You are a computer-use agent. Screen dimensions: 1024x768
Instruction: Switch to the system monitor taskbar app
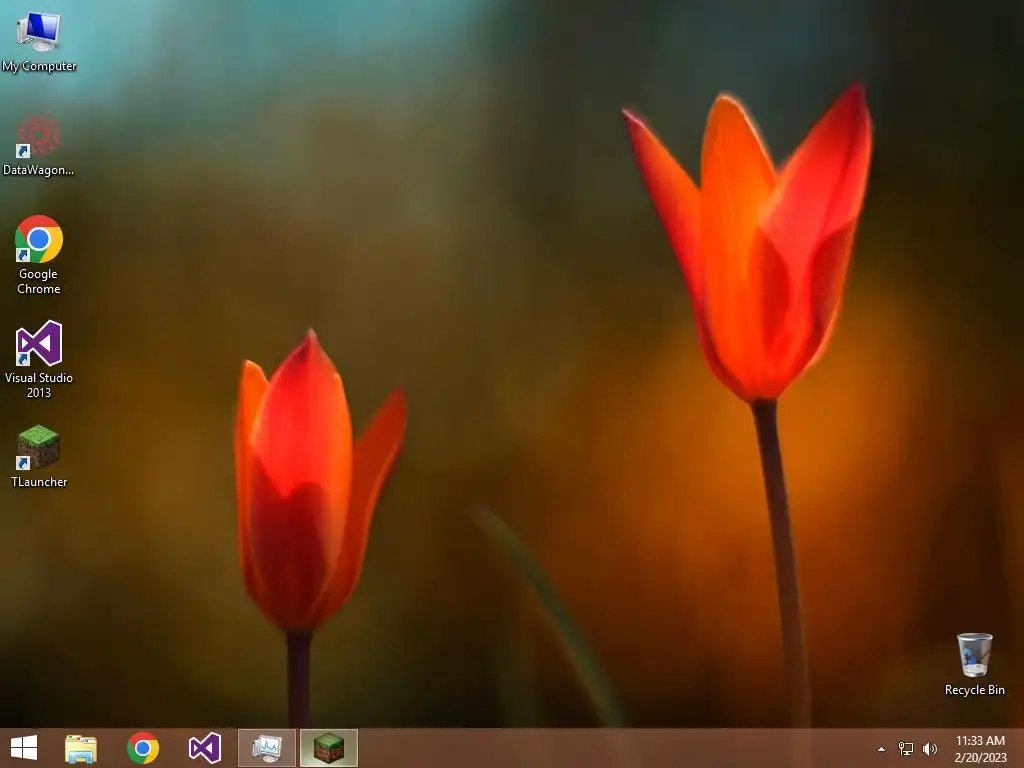pos(266,748)
